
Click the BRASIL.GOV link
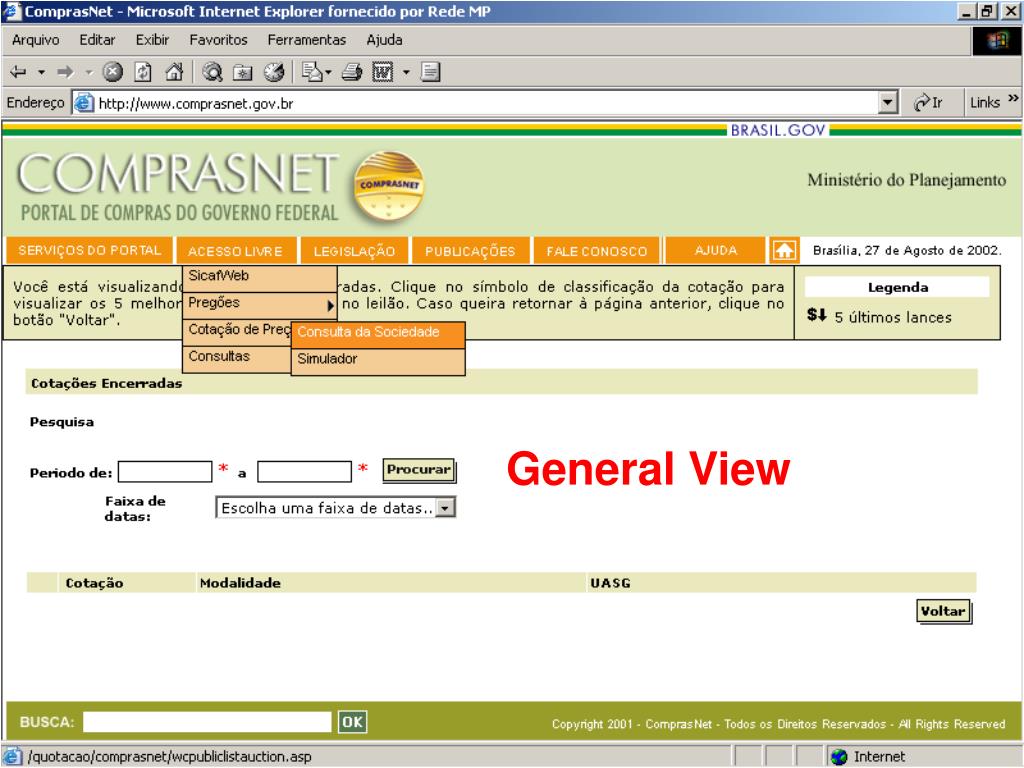(778, 130)
